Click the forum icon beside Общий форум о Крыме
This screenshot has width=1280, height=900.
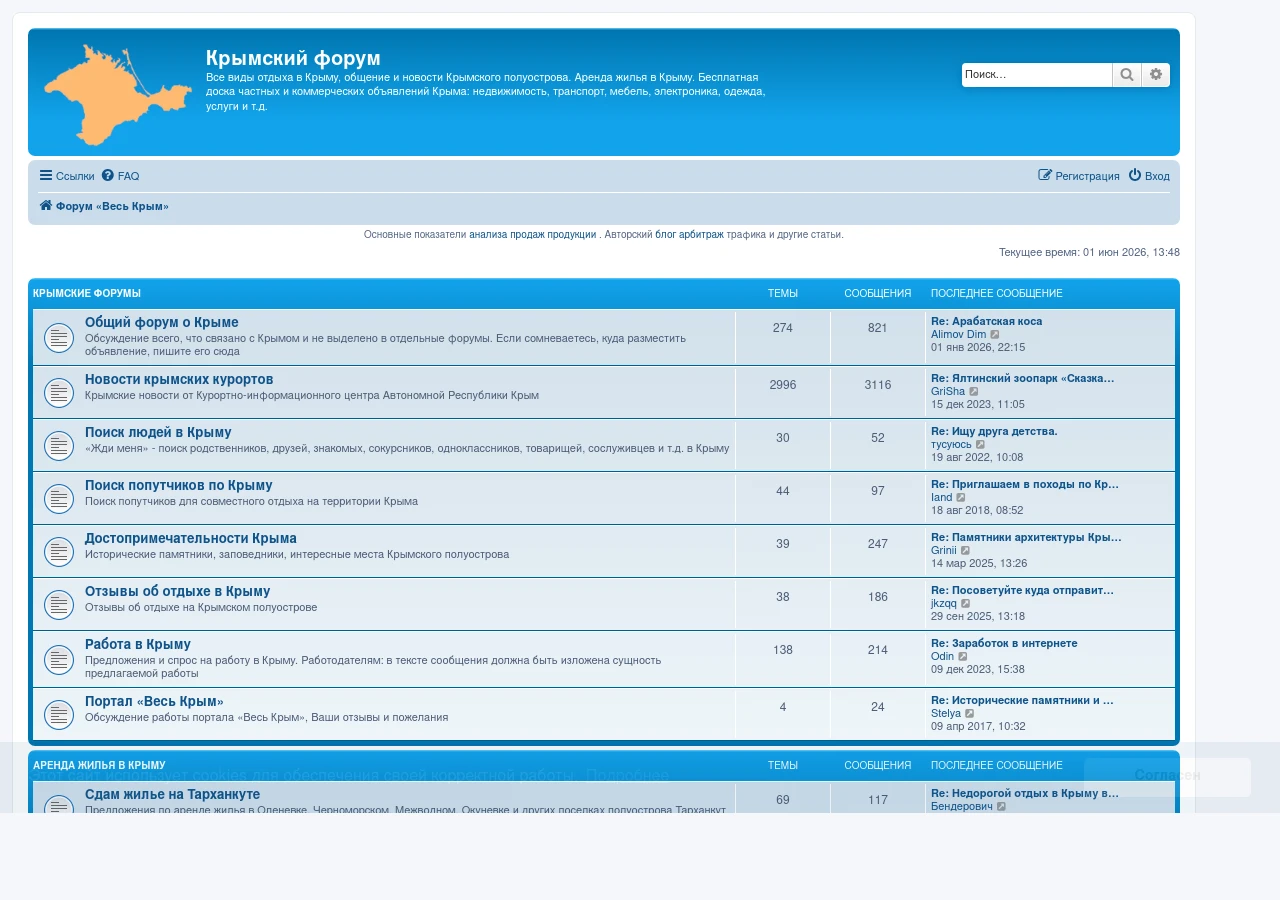pos(59,338)
